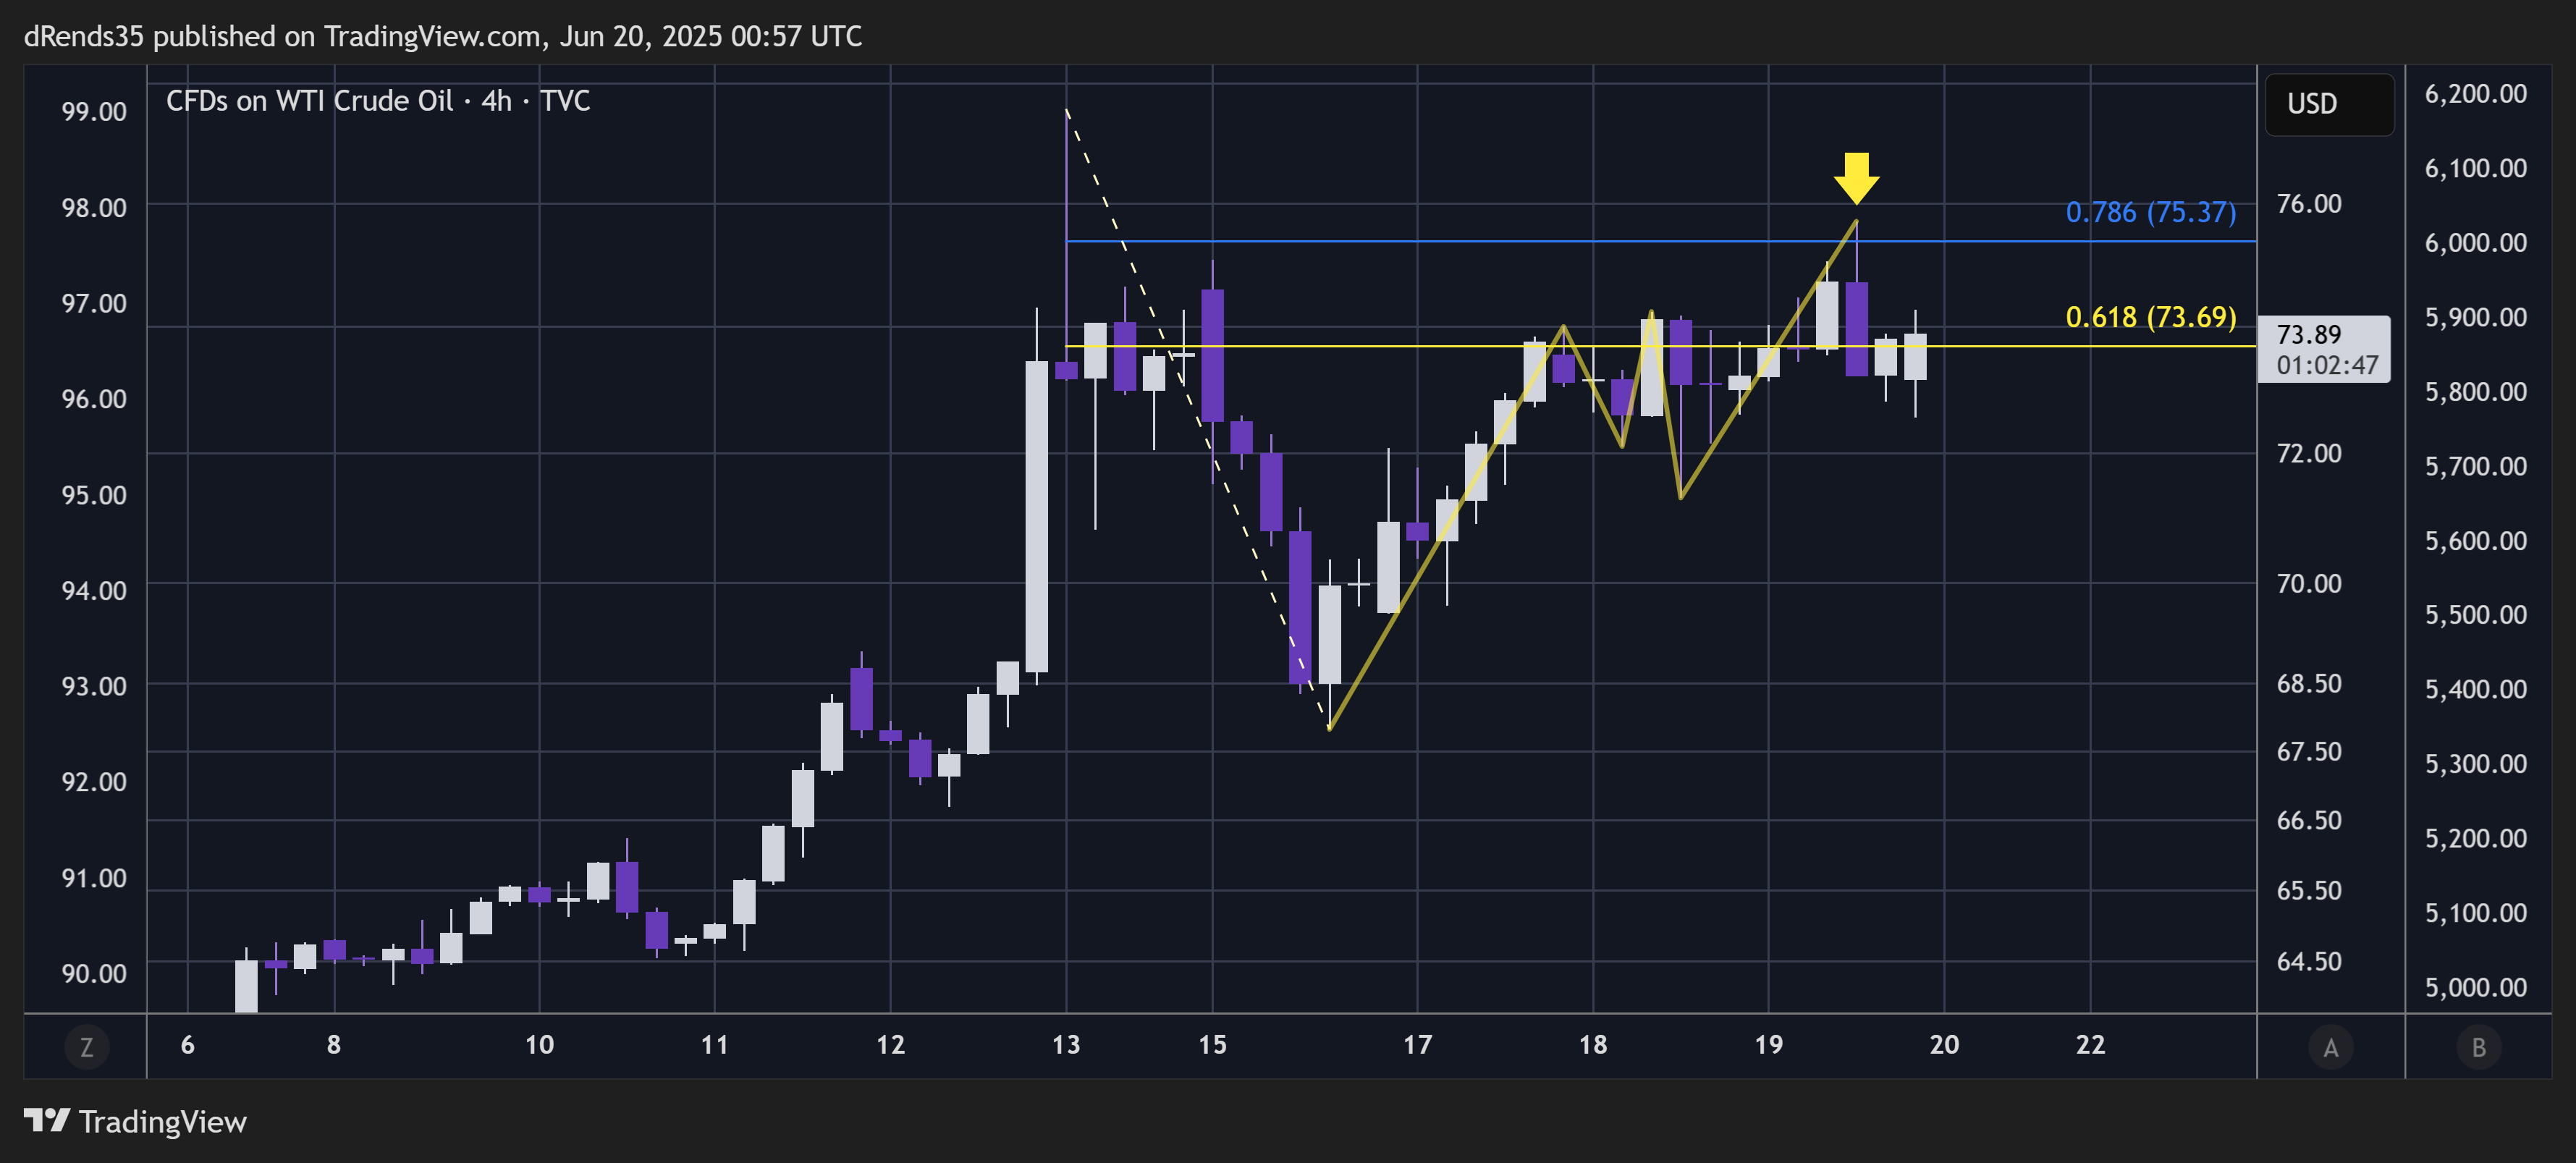2576x1163 pixels.
Task: Click date 20 on the time axis
Action: pyautogui.click(x=1944, y=1045)
